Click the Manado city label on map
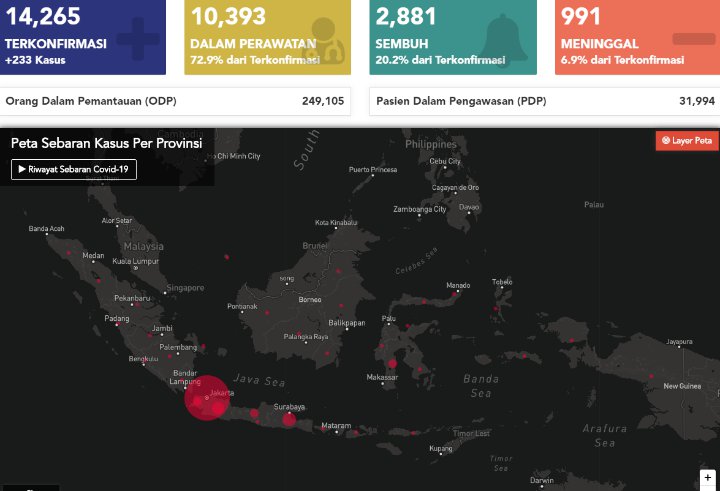The width and height of the screenshot is (720, 491). [x=458, y=285]
